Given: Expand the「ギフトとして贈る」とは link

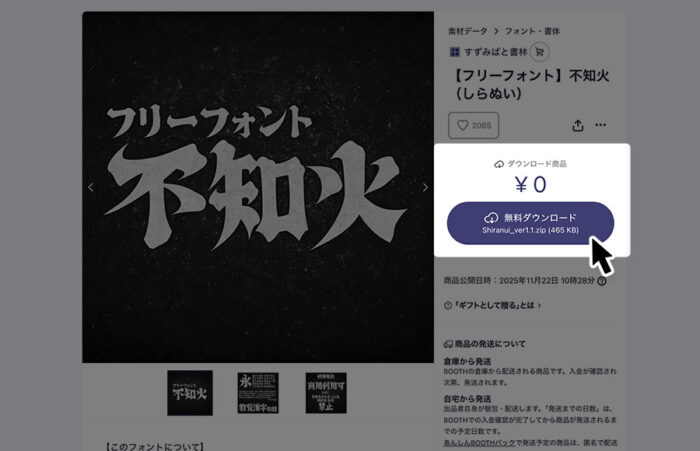Looking at the screenshot, I should (x=497, y=305).
